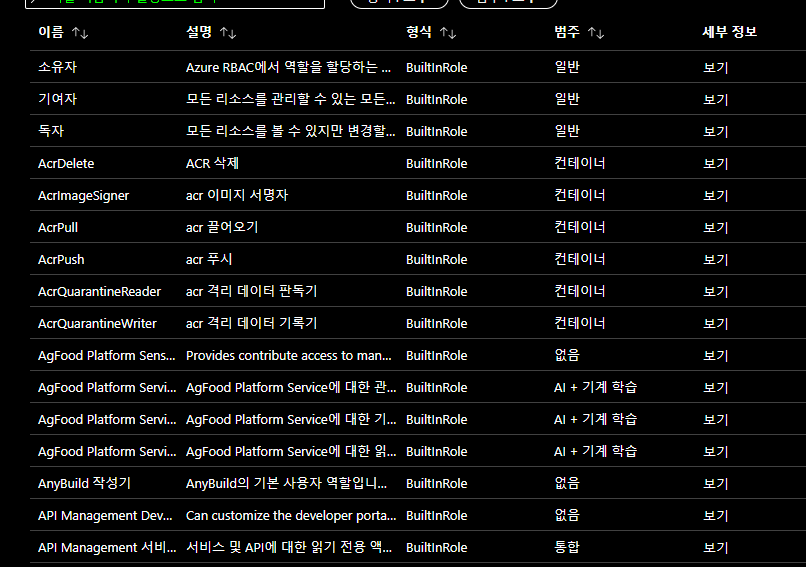Click BuiltInRole in the 소유자 row

[x=436, y=67]
